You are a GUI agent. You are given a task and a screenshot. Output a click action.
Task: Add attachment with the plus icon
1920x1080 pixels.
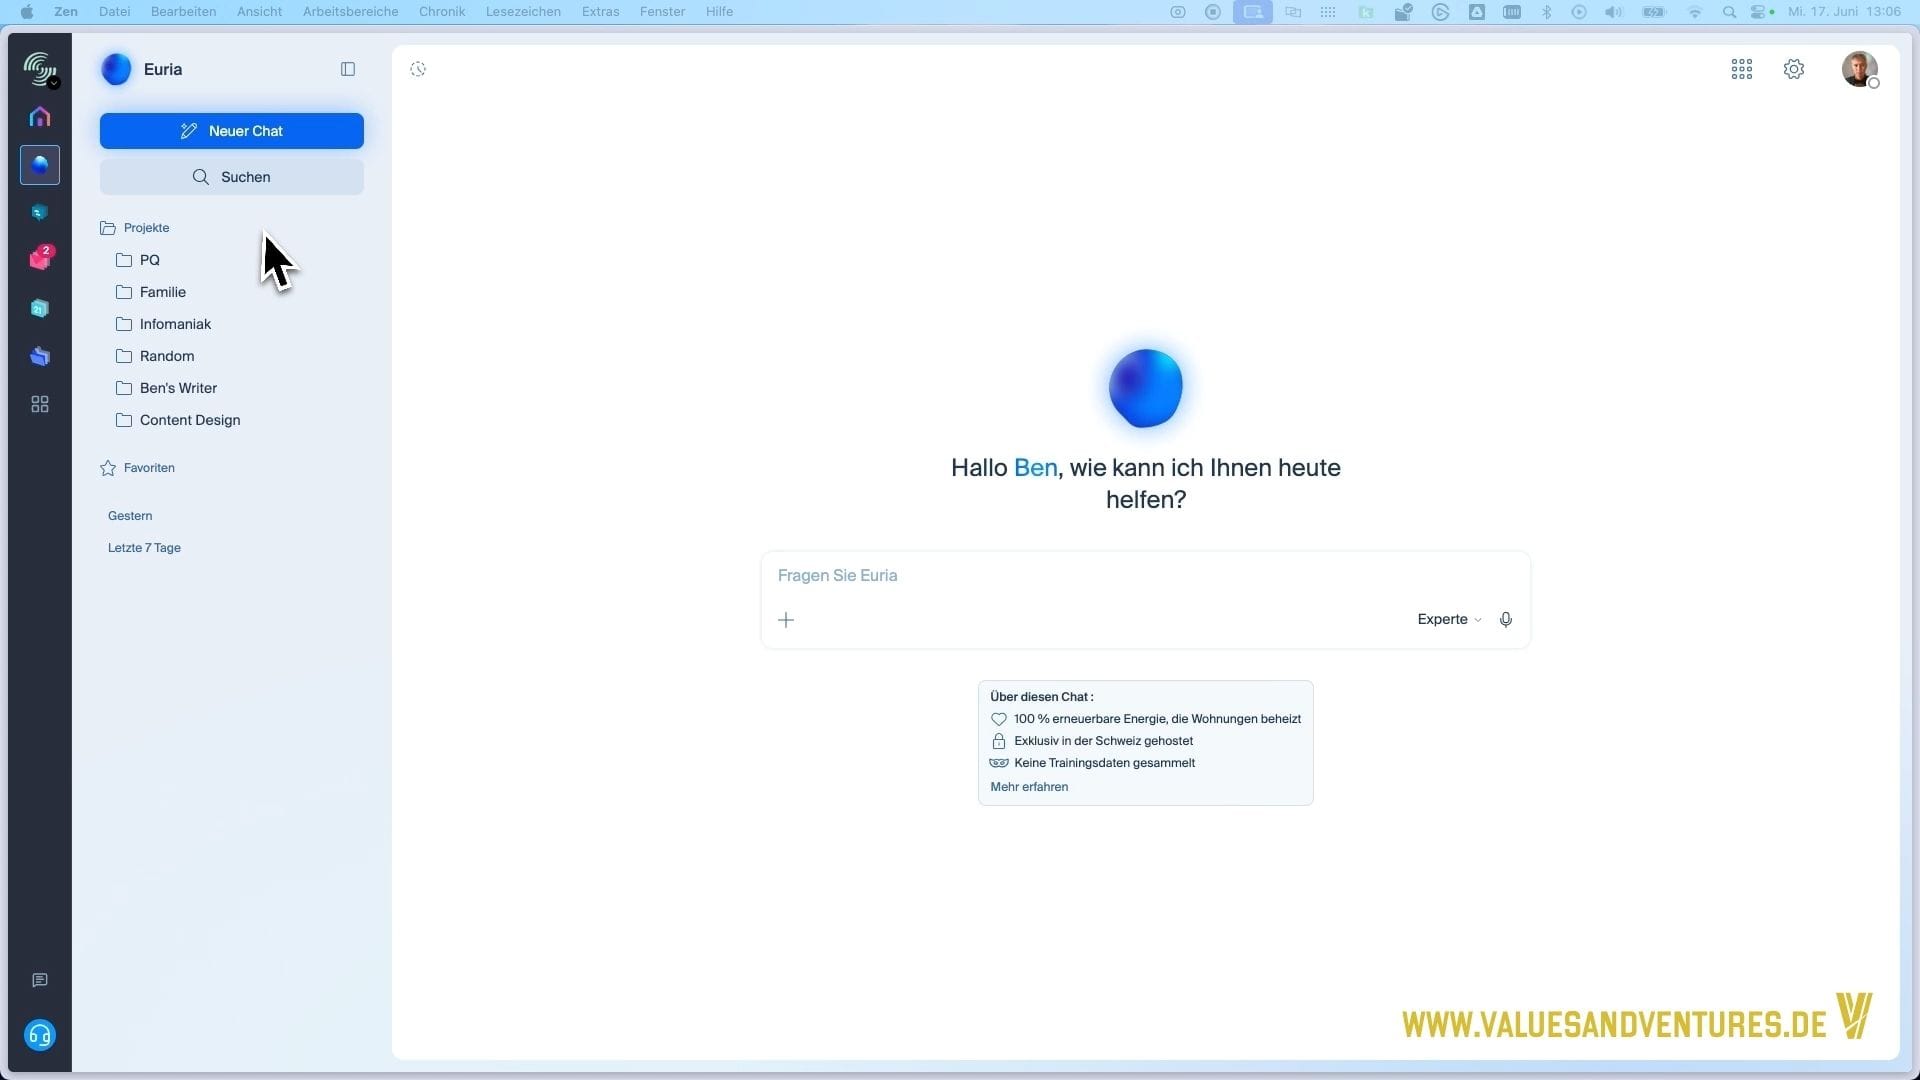[x=786, y=620]
